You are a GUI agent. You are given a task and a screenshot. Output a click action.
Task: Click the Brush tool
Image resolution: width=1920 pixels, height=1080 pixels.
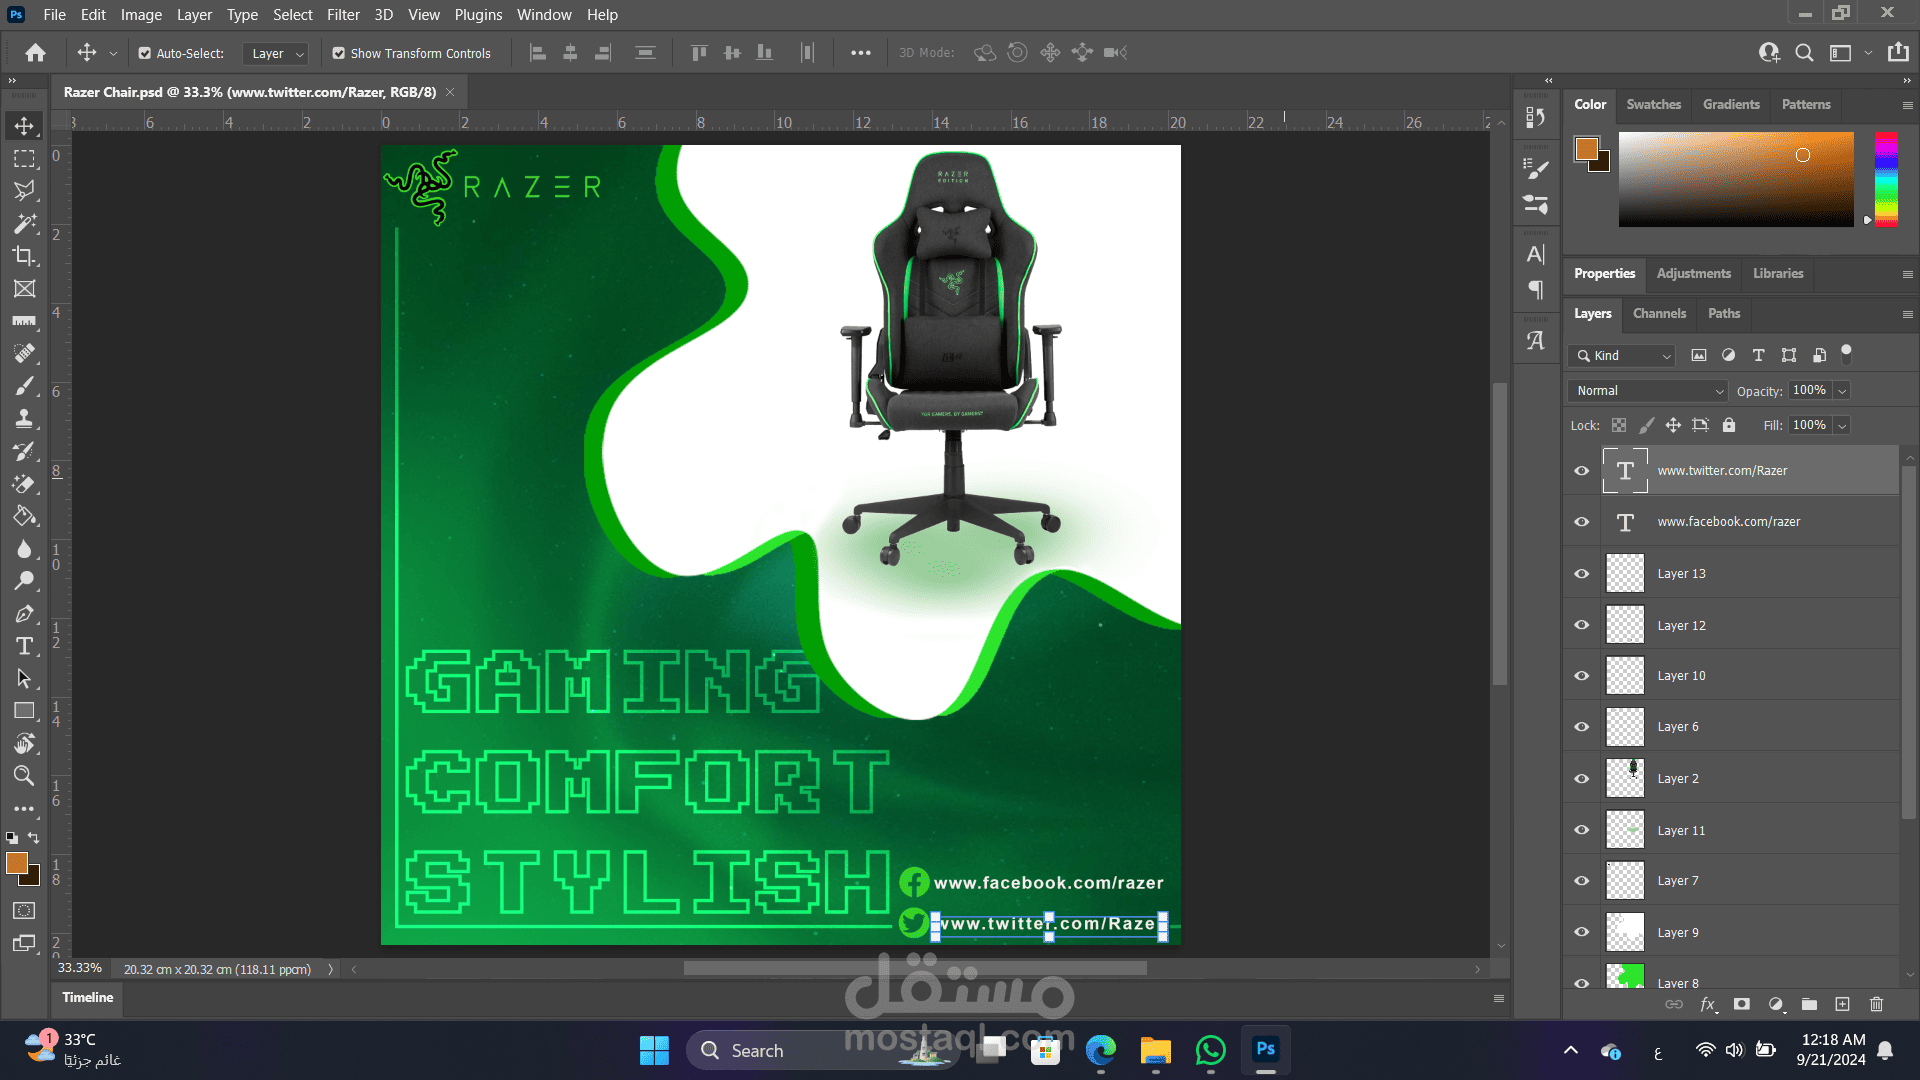(25, 386)
